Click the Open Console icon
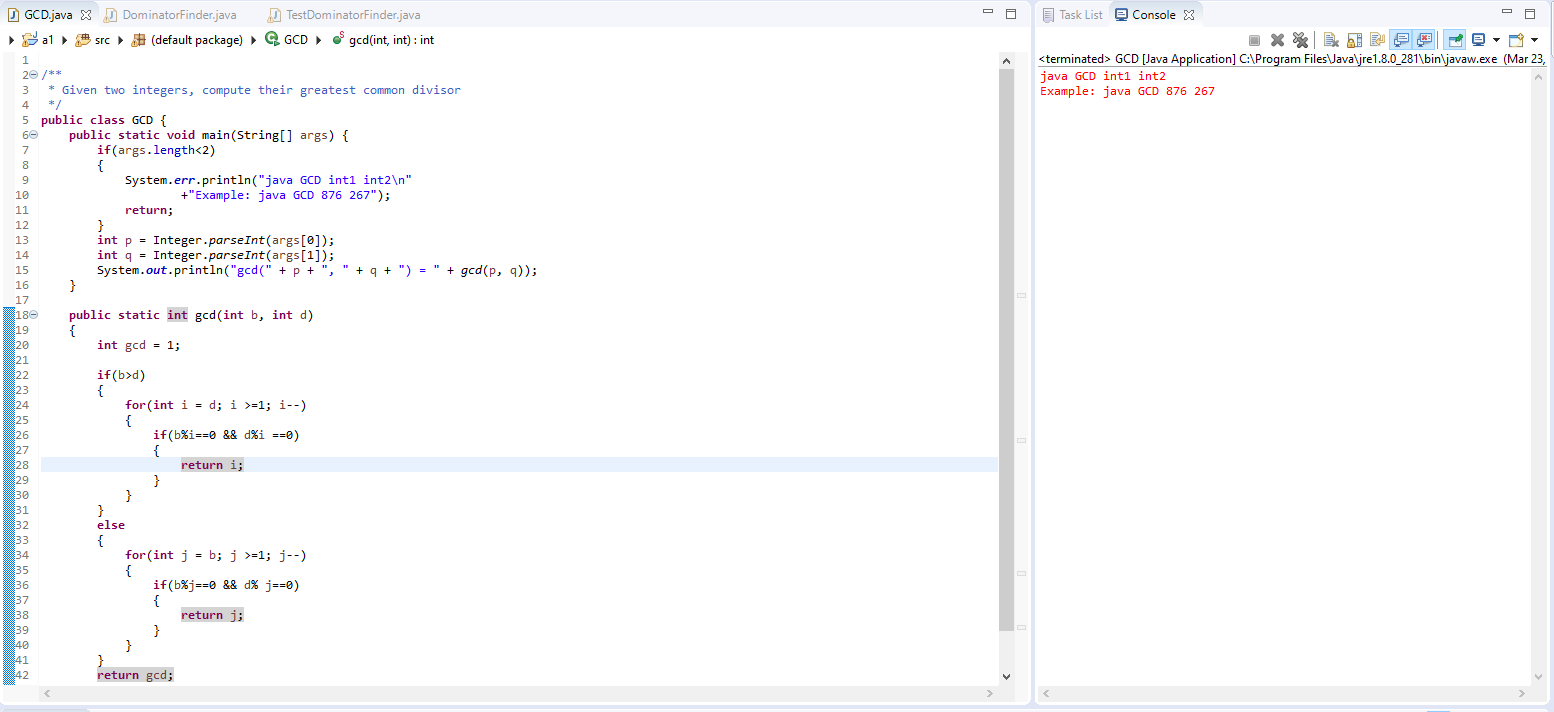 click(1515, 40)
